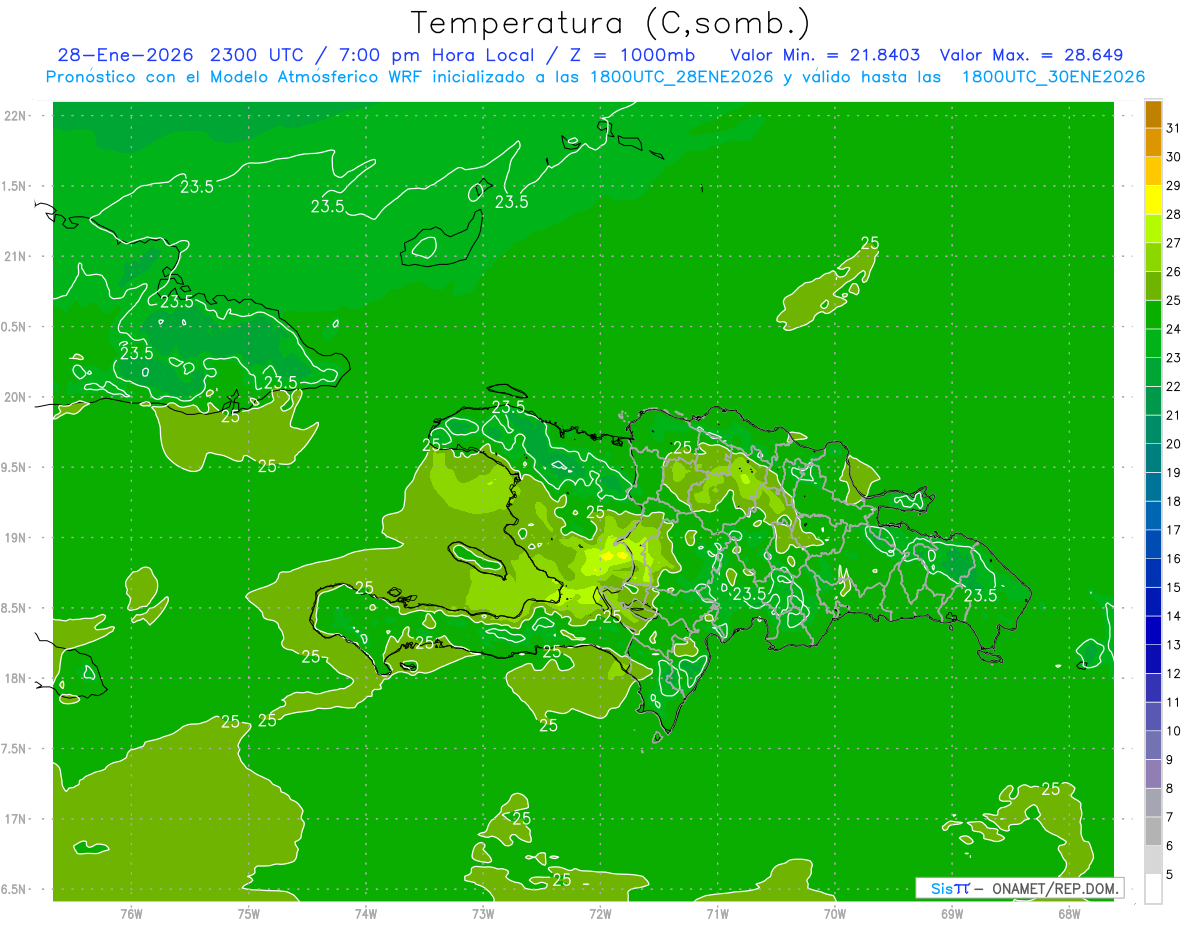Image resolution: width=1200 pixels, height=927 pixels.
Task: Click the '75W' longitude axis label
Action: tap(249, 913)
